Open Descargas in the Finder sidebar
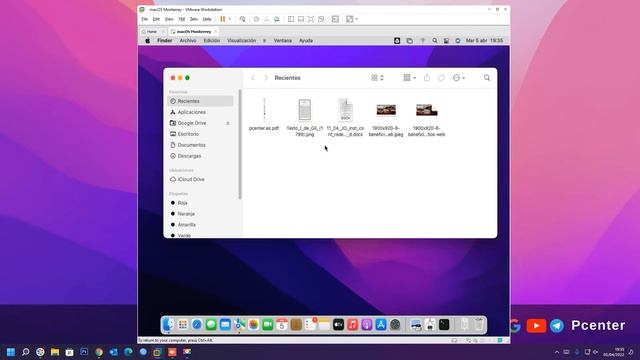Screen dimensions: 640x360 [x=200, y=156]
